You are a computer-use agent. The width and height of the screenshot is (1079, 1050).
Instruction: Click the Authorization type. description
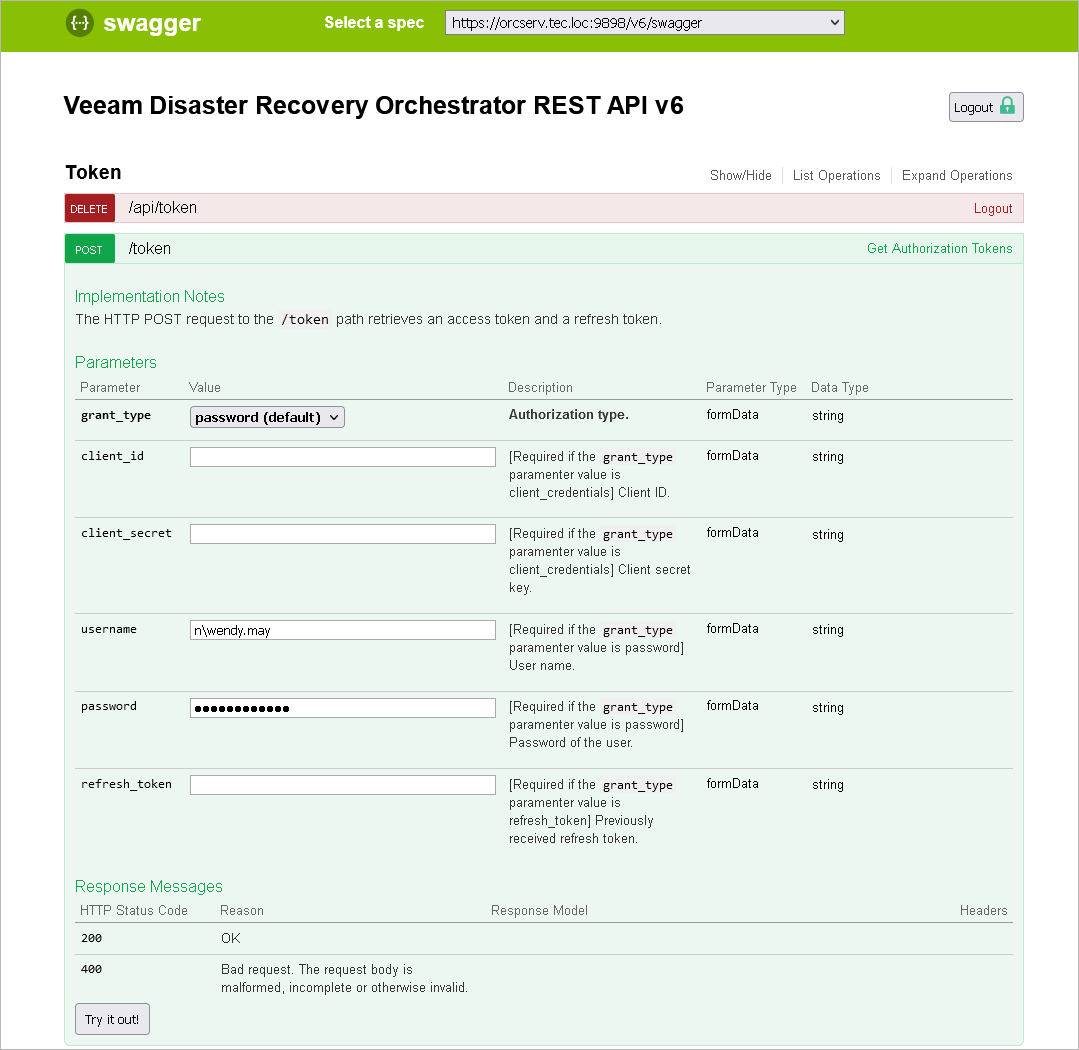[568, 414]
